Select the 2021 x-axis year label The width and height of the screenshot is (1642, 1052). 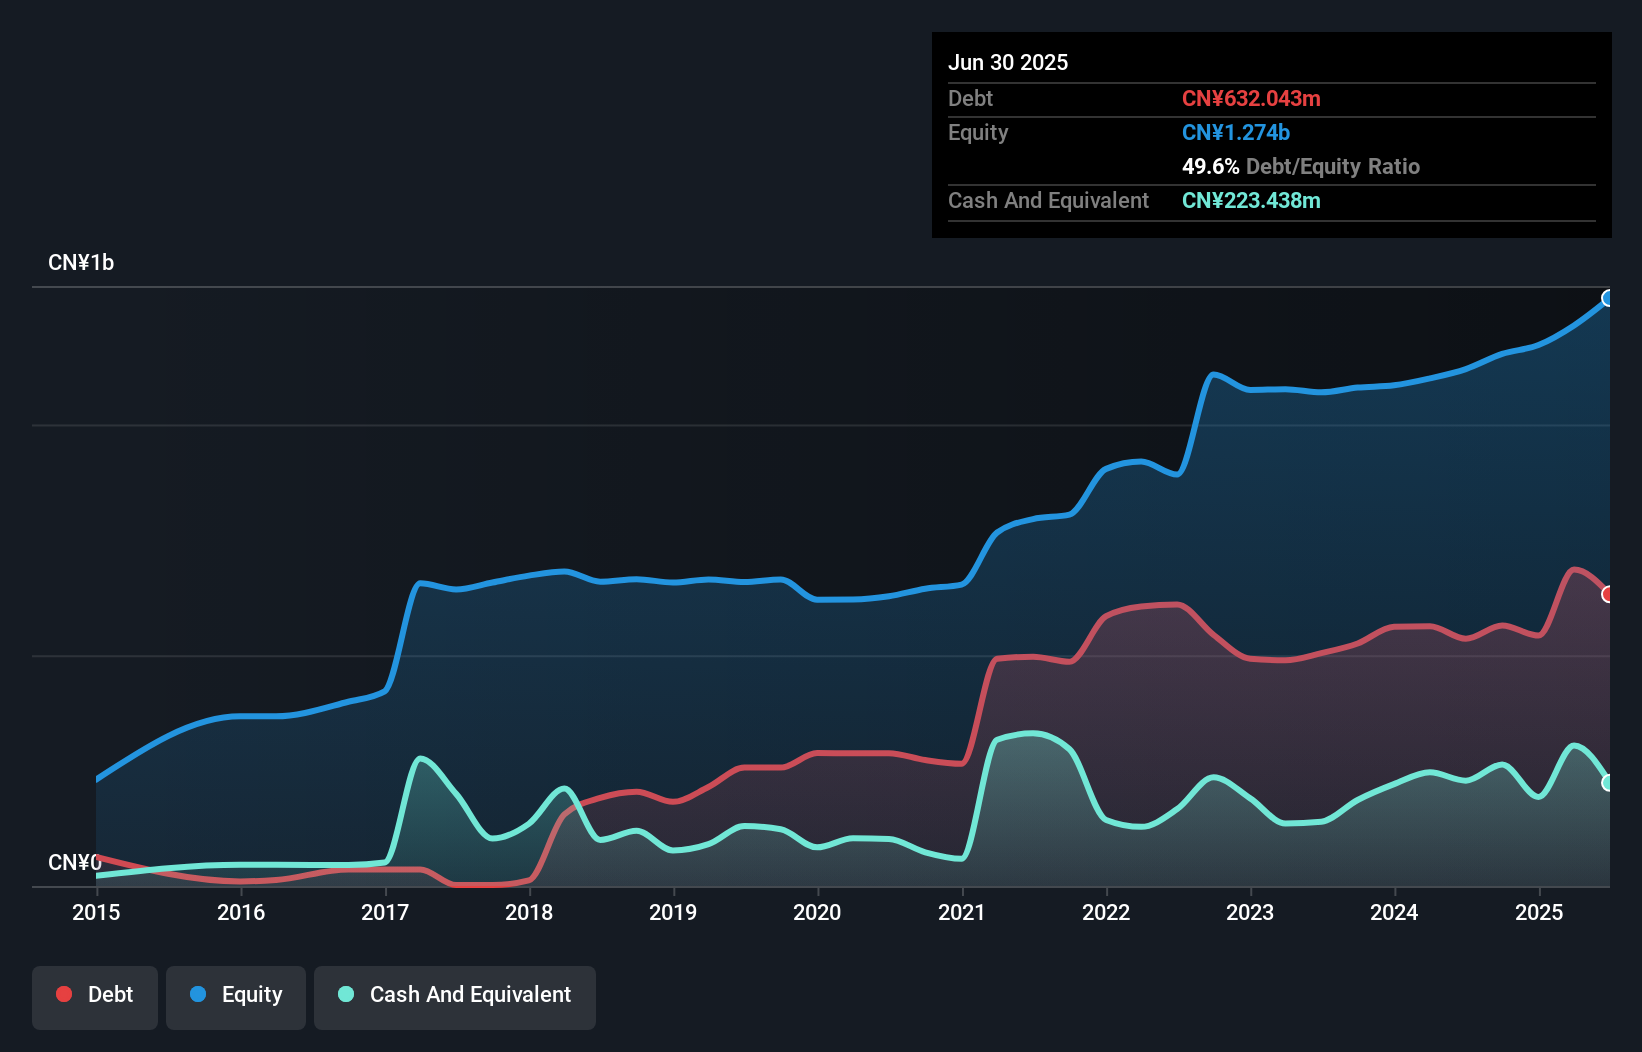[962, 912]
